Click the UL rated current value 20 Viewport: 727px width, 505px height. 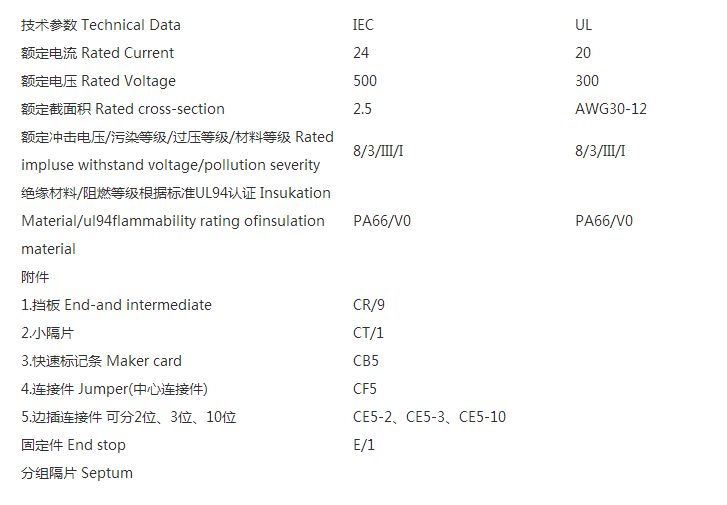583,53
